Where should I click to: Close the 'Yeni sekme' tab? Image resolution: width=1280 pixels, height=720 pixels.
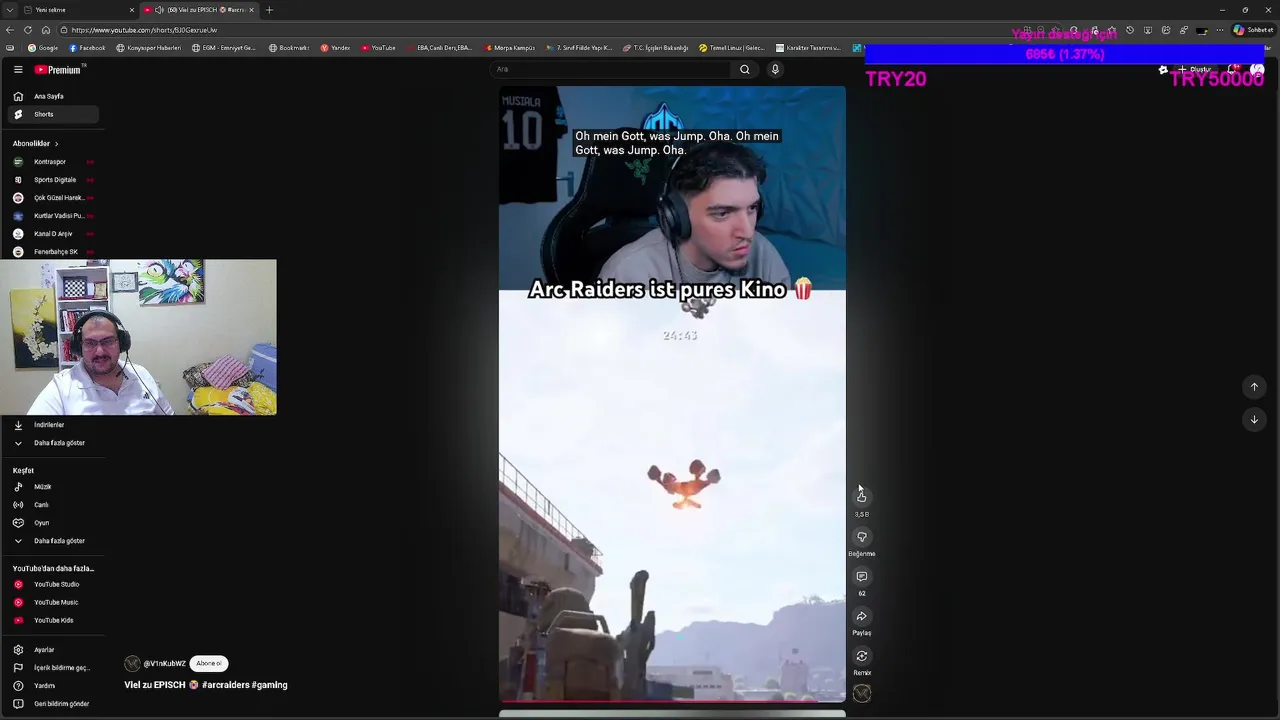point(131,10)
